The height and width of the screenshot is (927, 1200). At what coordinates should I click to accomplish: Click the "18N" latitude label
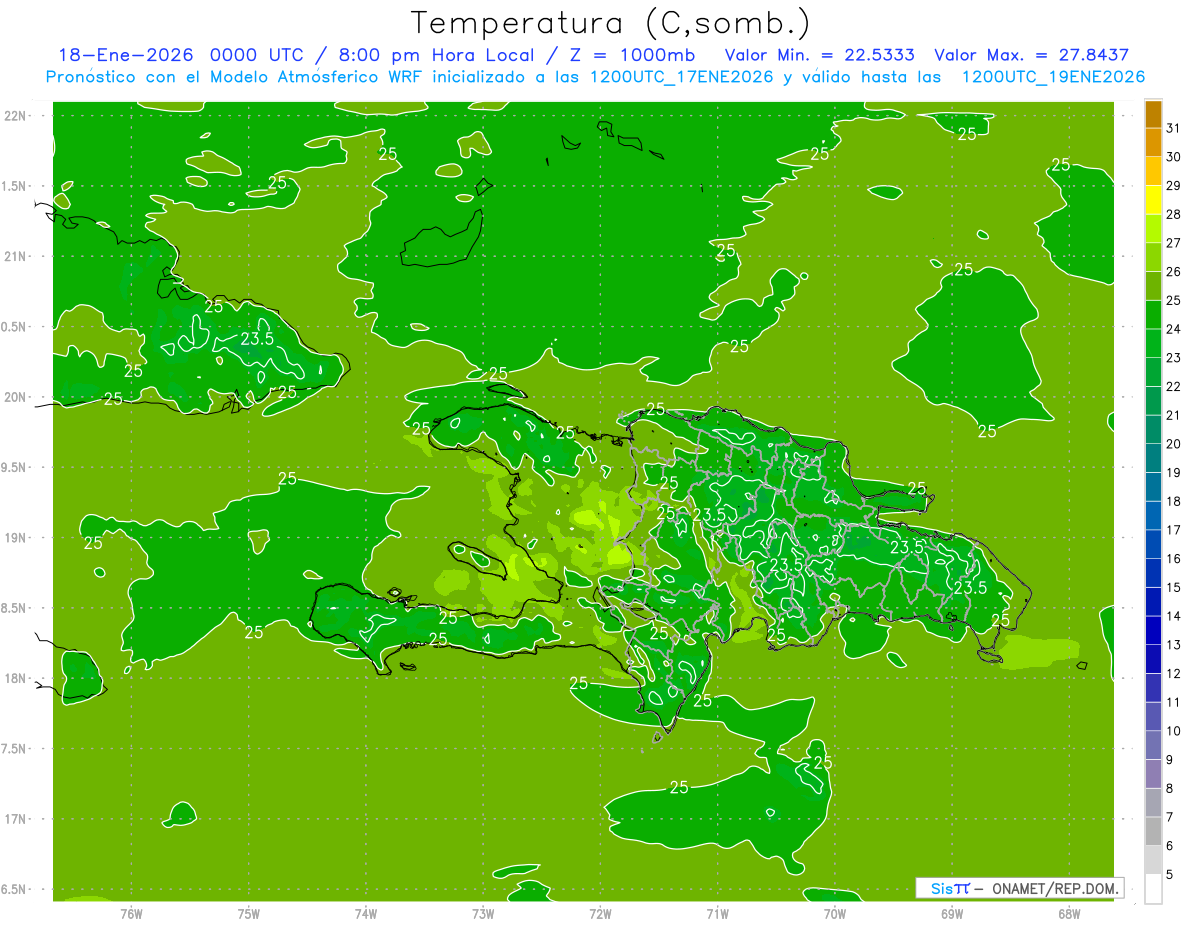14,678
